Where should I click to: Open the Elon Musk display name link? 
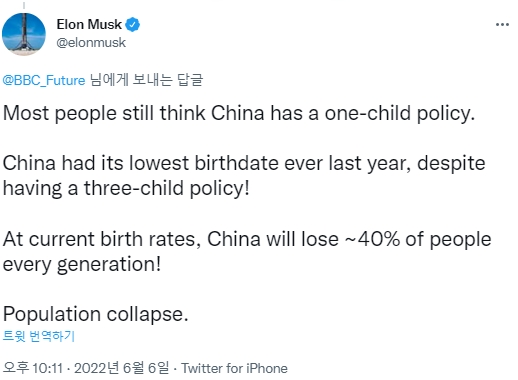click(89, 25)
